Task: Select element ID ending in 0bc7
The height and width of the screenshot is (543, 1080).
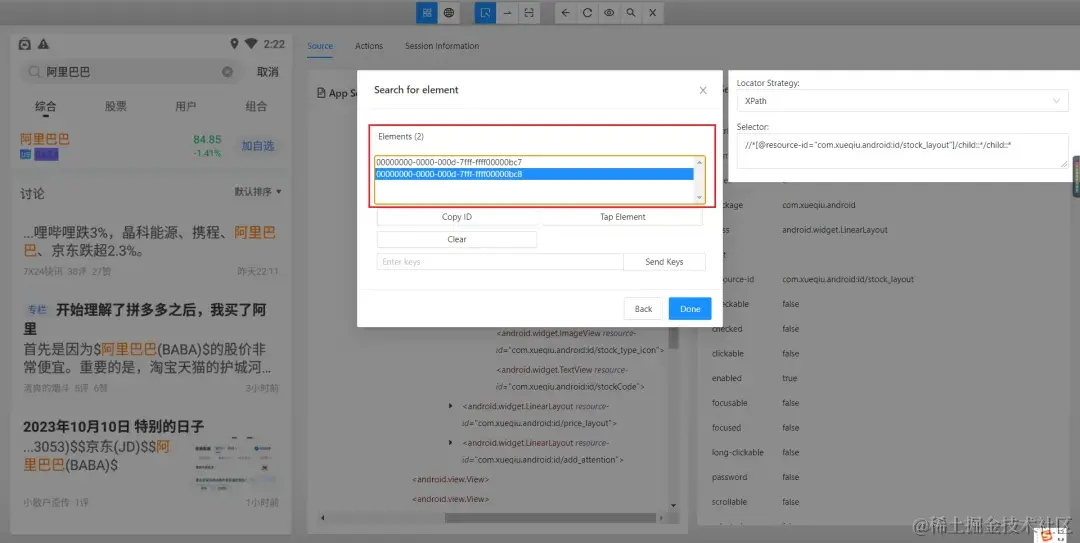Action: [534, 163]
